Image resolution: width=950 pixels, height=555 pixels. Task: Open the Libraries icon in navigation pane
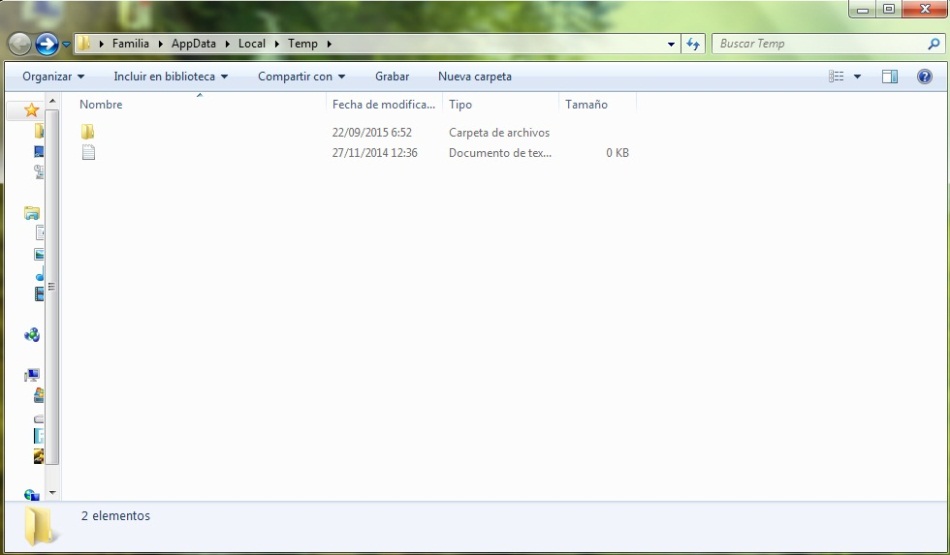[x=32, y=213]
